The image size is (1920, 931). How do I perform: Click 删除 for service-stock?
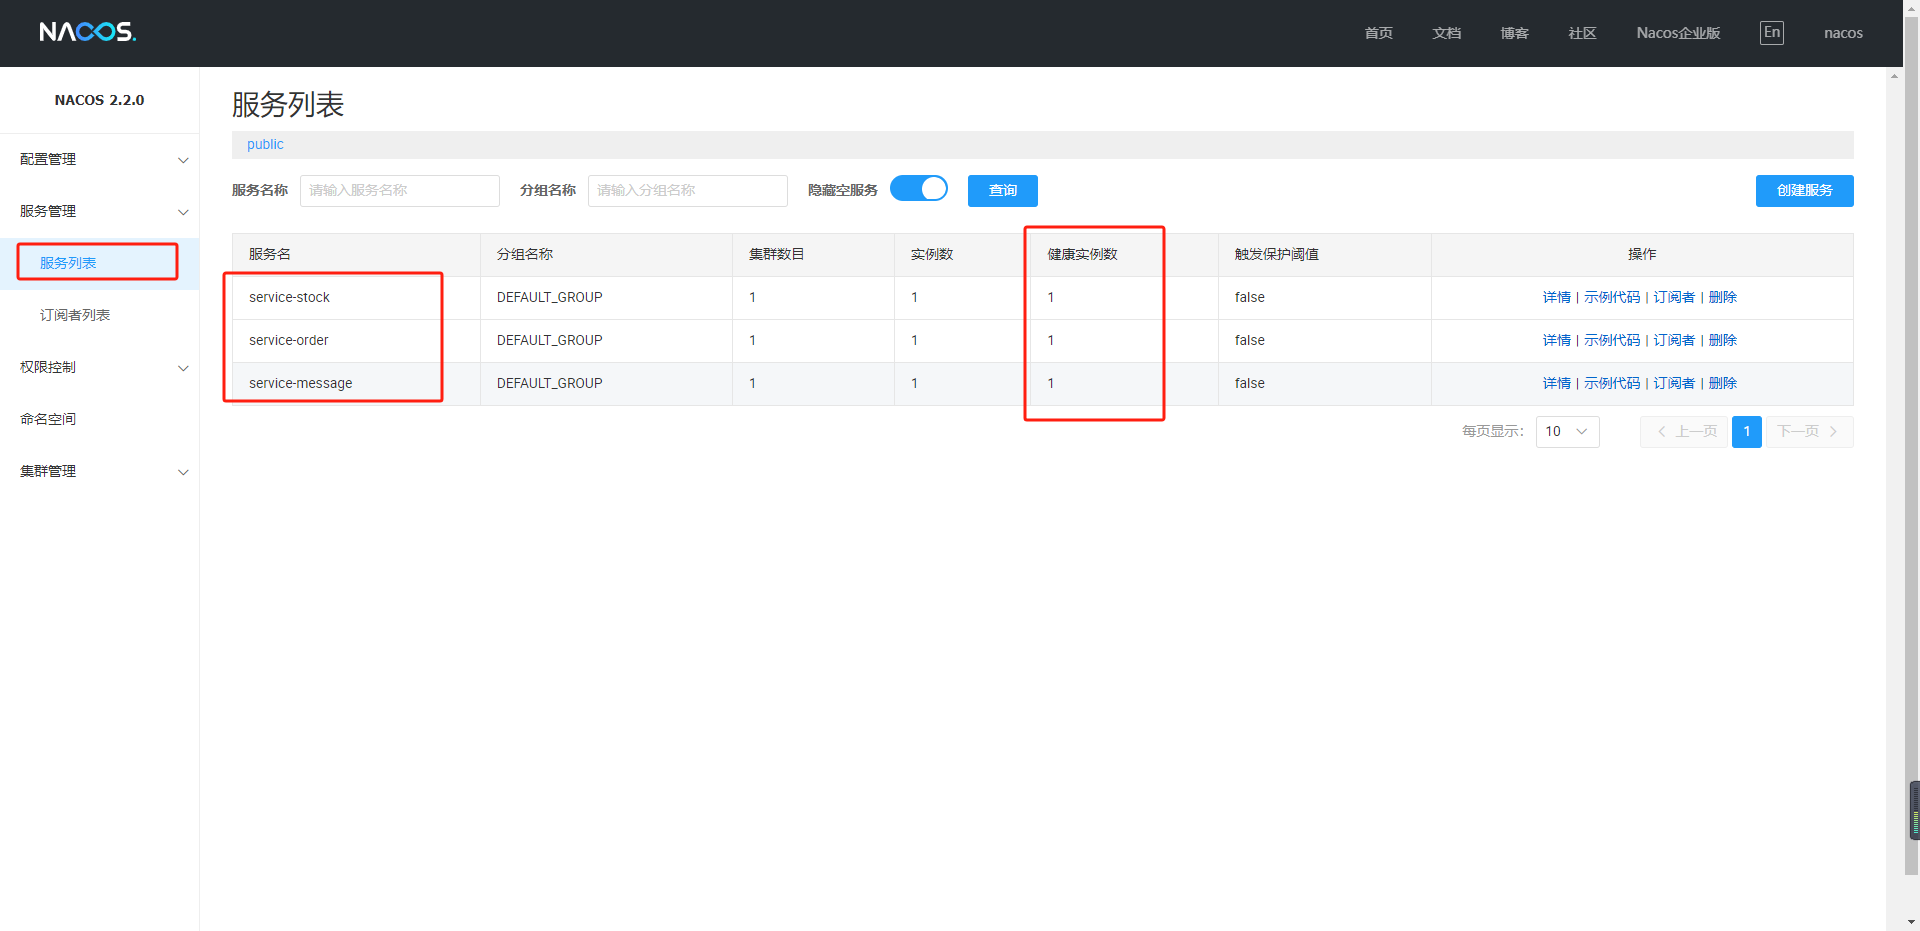click(1722, 297)
